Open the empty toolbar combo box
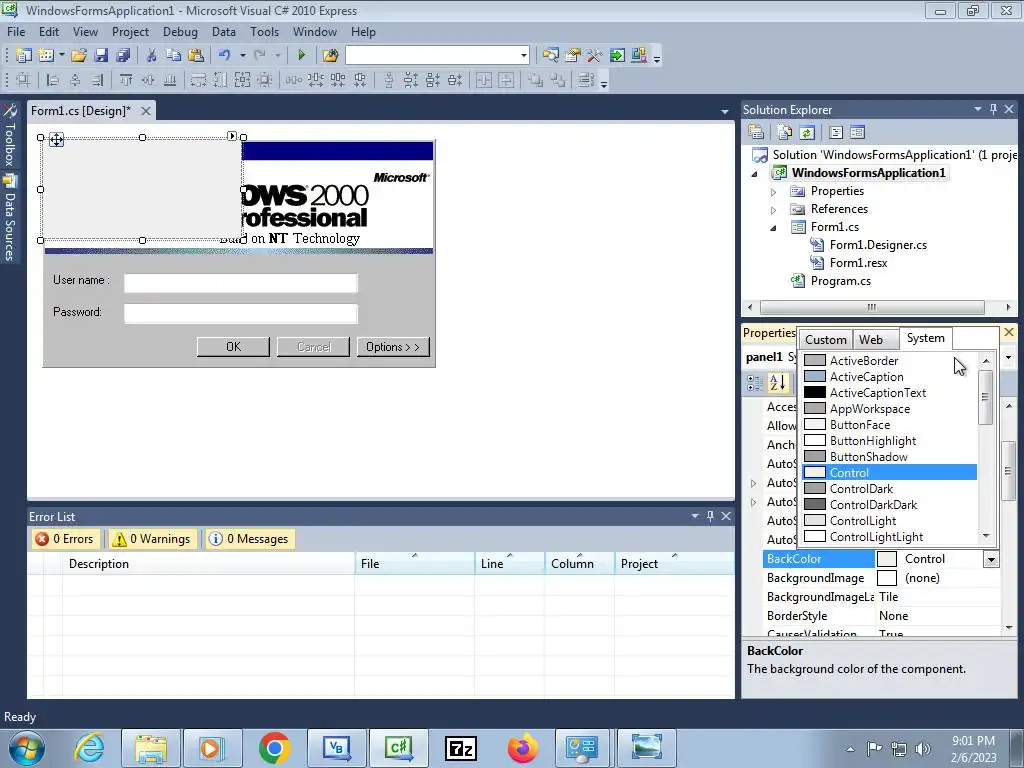Screen dimensions: 1024x768 (x=437, y=56)
